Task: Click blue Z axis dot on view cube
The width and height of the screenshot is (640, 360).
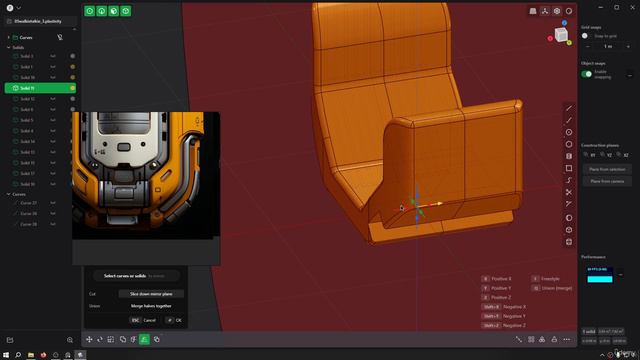Action: pyautogui.click(x=564, y=23)
